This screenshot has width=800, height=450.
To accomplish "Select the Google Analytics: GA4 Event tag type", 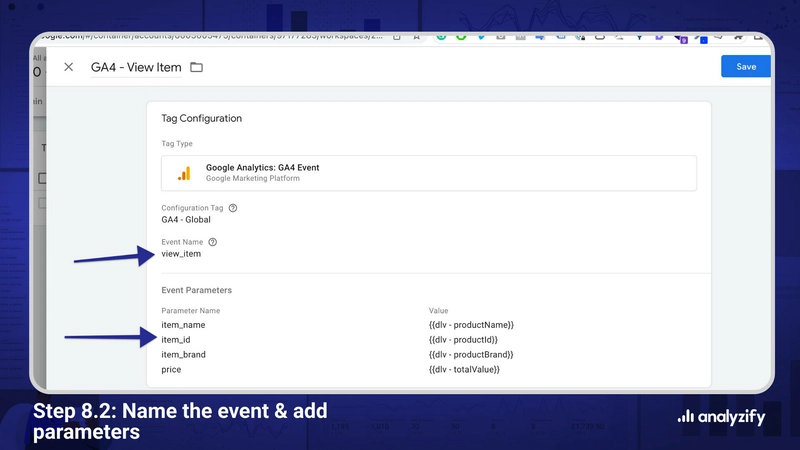I will (x=428, y=173).
